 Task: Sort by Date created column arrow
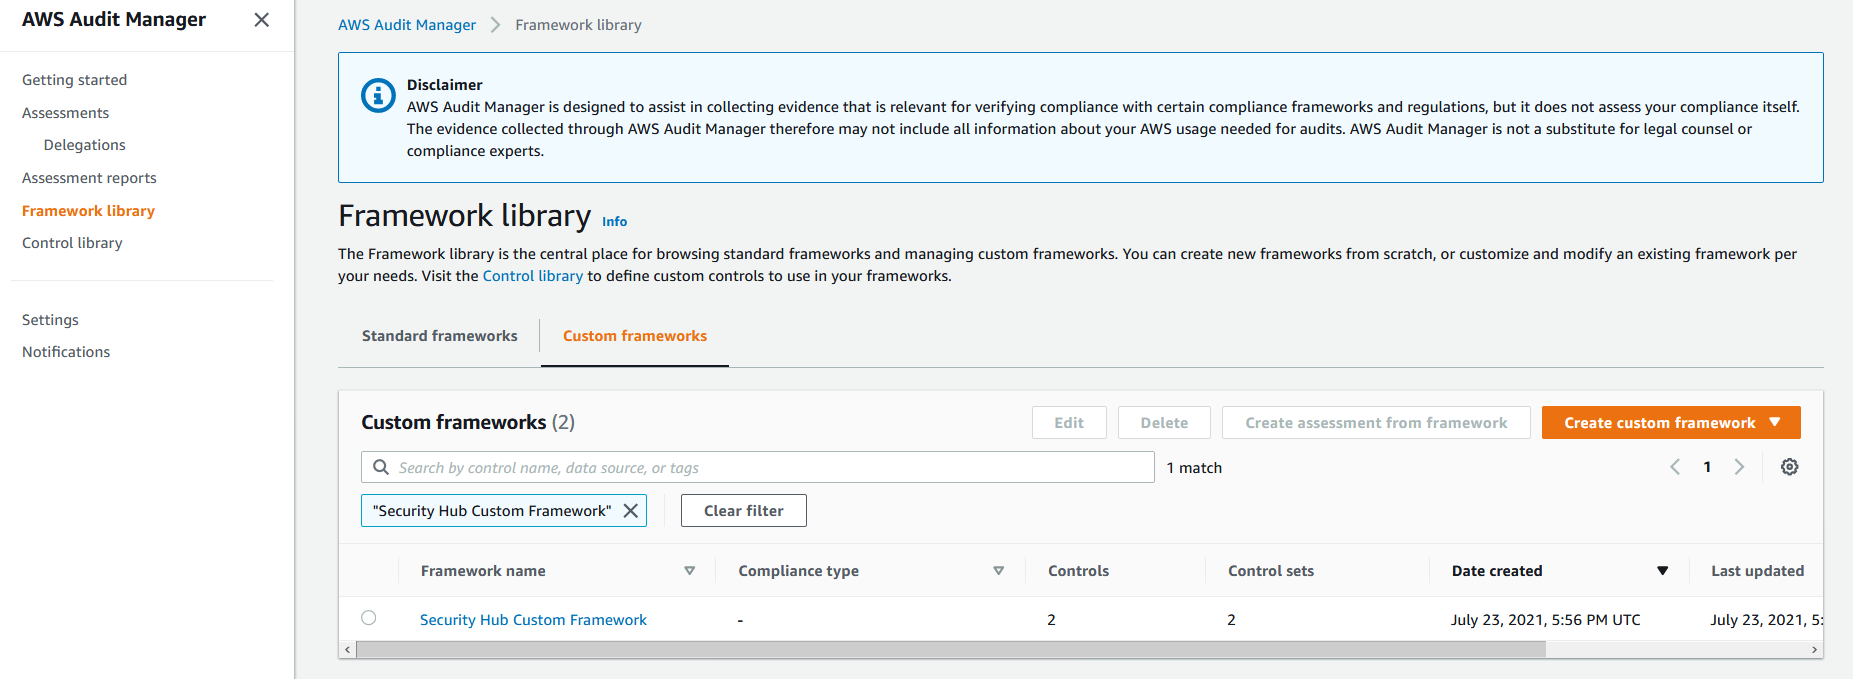(1663, 571)
